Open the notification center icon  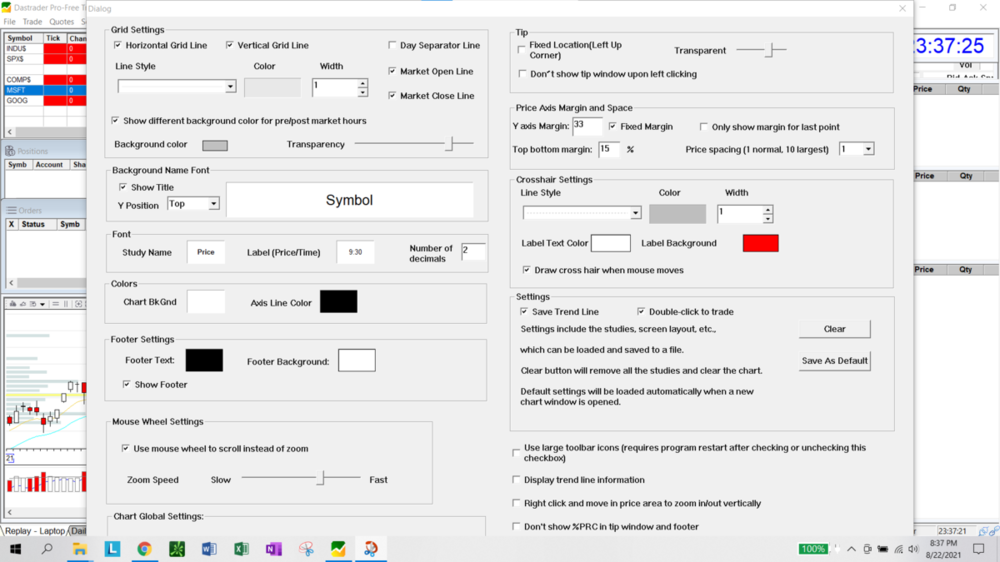click(x=978, y=549)
